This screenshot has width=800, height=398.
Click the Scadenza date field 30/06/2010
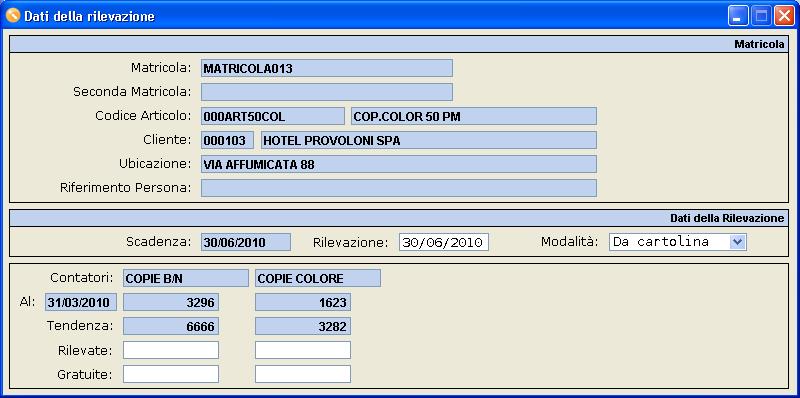[246, 242]
